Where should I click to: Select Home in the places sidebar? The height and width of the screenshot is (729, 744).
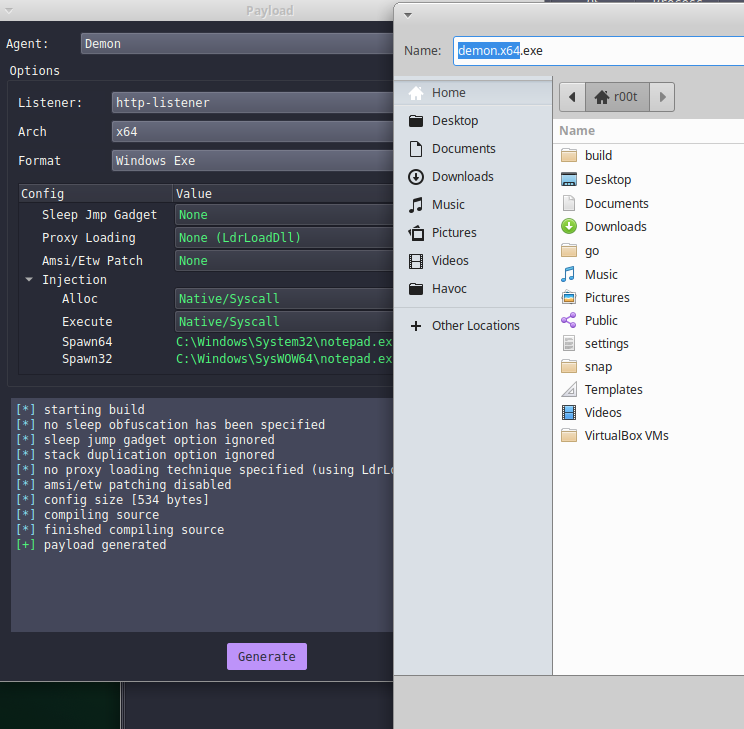click(473, 93)
